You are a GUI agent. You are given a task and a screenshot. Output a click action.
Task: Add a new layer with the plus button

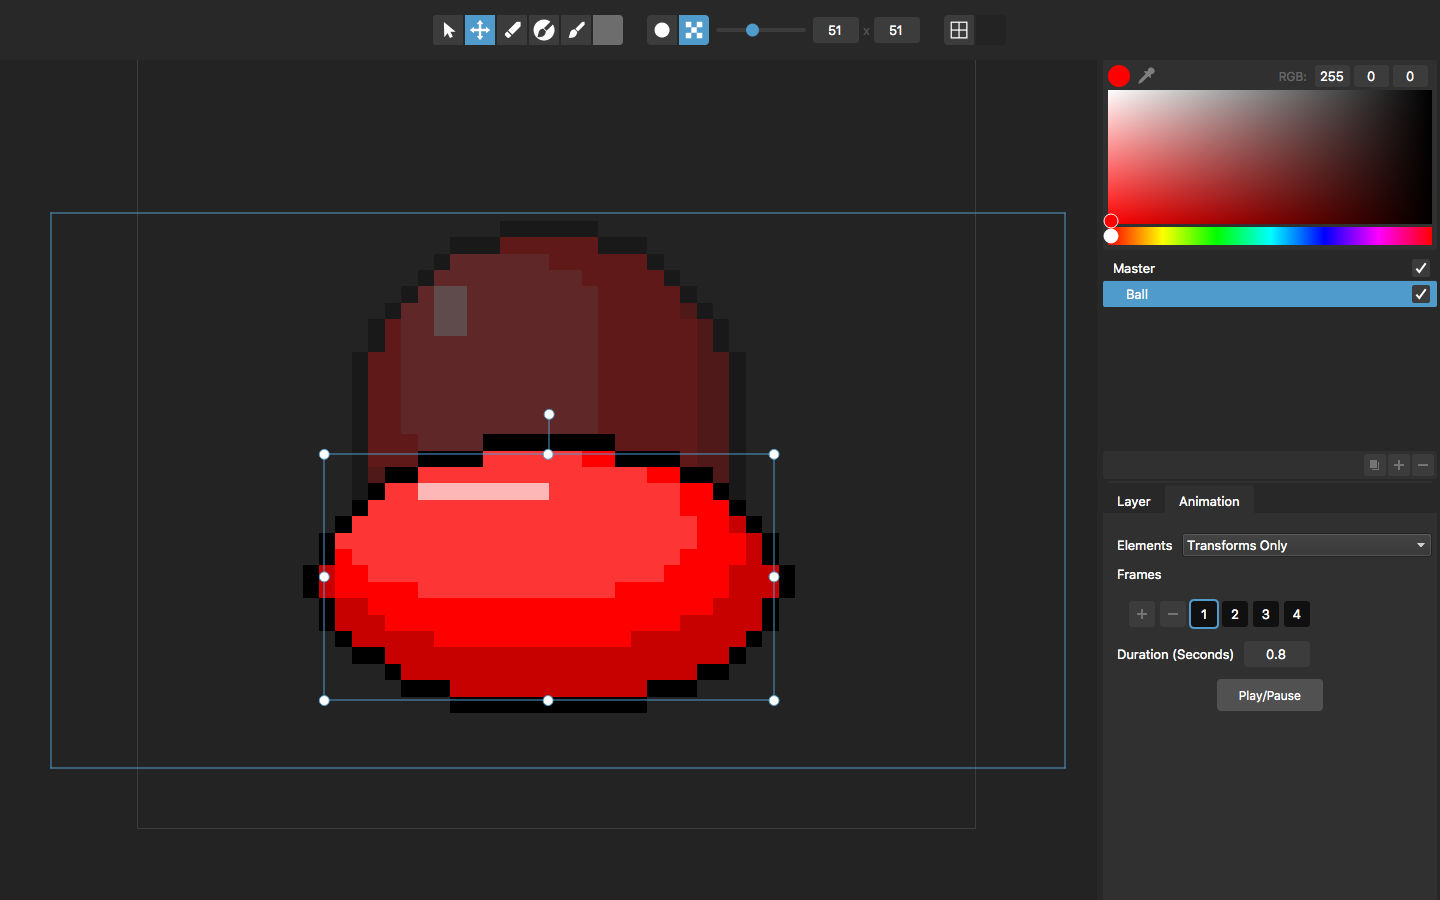click(1398, 465)
